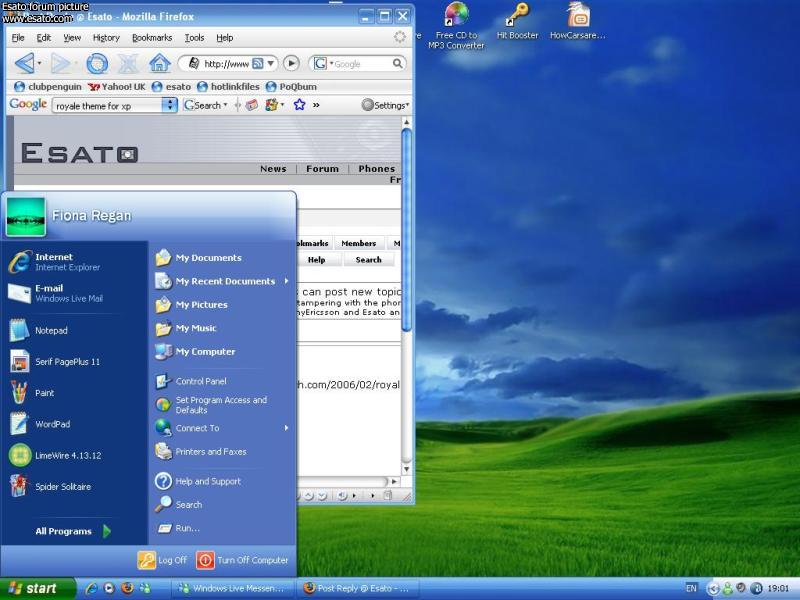Launch Notepad from Start menu

coord(39,330)
